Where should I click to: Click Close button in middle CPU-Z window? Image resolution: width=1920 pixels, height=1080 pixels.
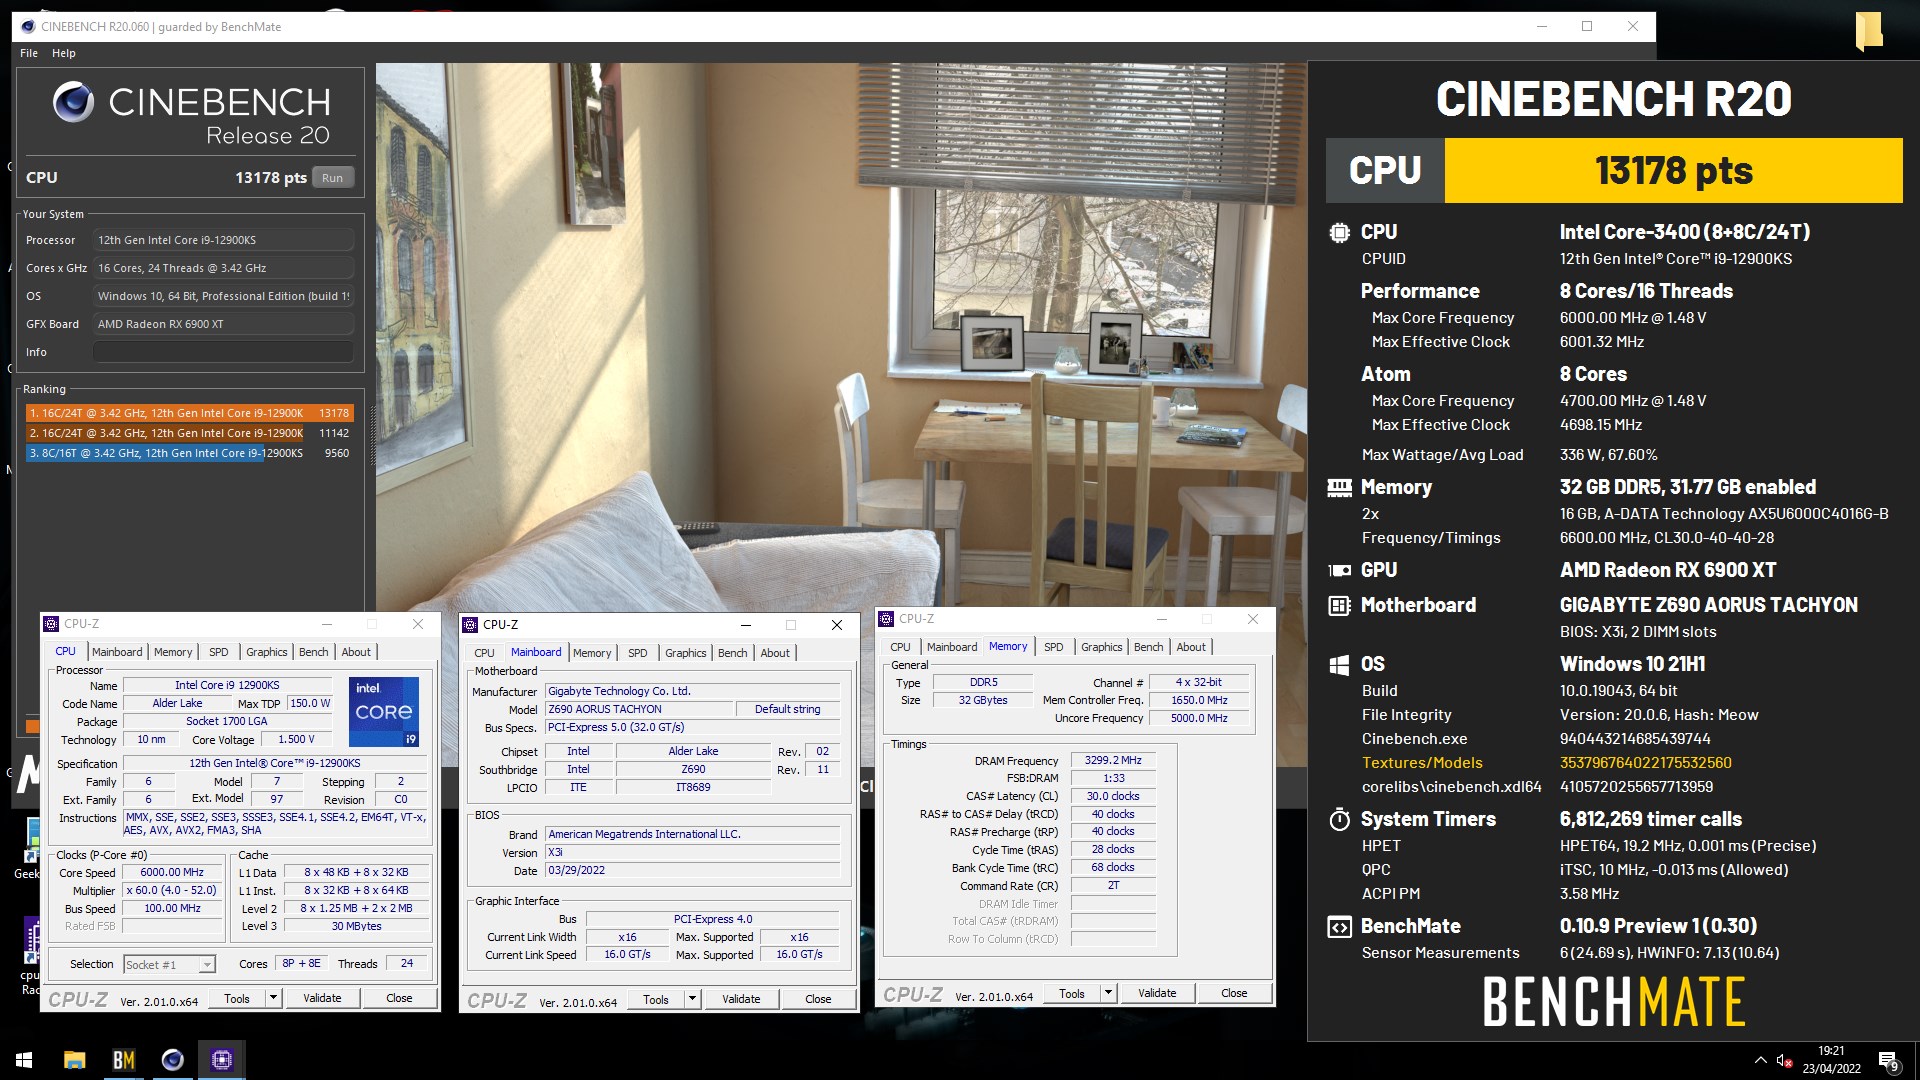[x=818, y=999]
